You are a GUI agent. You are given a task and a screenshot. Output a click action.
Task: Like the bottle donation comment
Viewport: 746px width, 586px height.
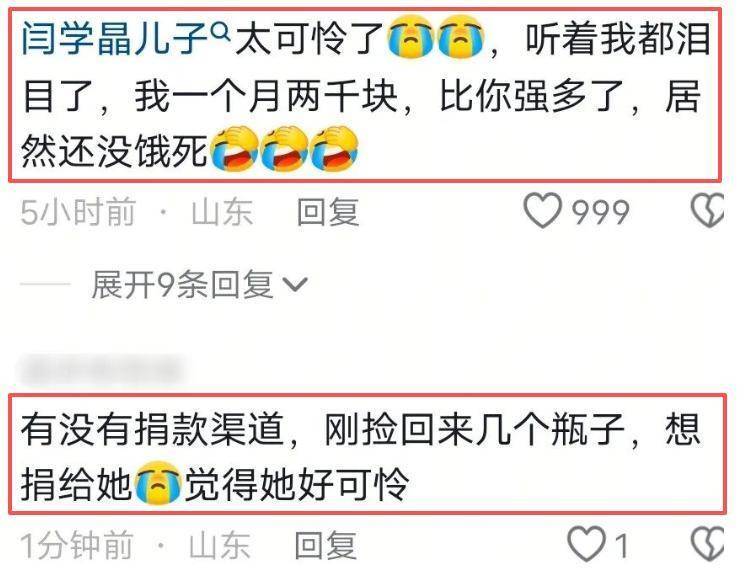click(x=587, y=544)
